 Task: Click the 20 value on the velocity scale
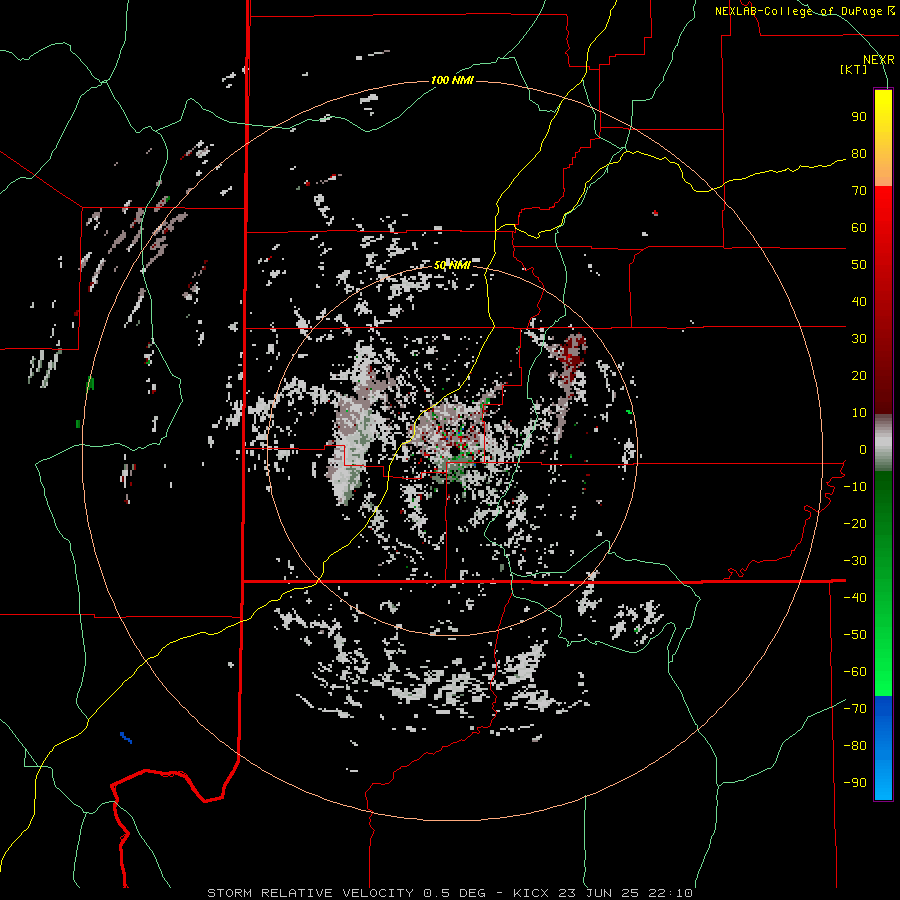pyautogui.click(x=859, y=376)
